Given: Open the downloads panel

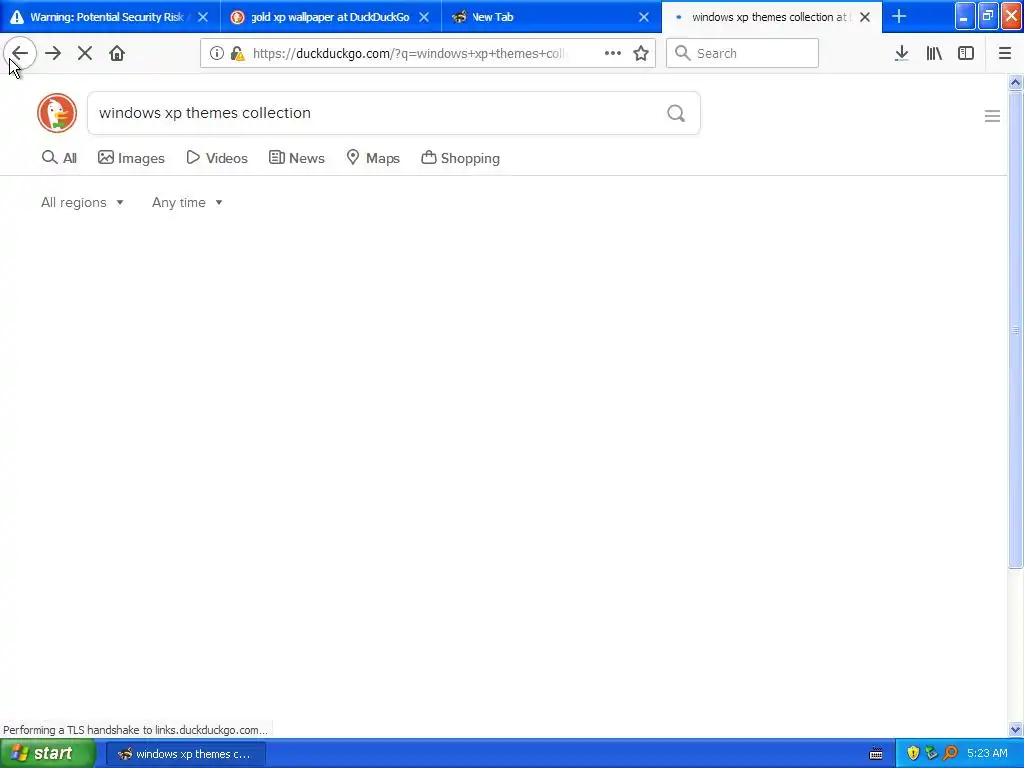Looking at the screenshot, I should [x=901, y=54].
